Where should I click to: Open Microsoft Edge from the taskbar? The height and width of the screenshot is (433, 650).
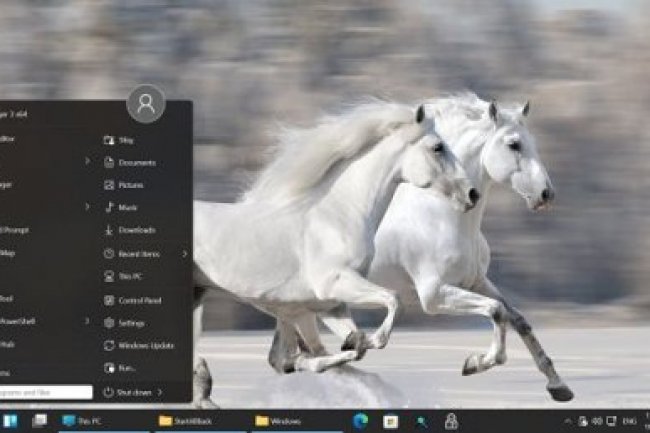361,421
